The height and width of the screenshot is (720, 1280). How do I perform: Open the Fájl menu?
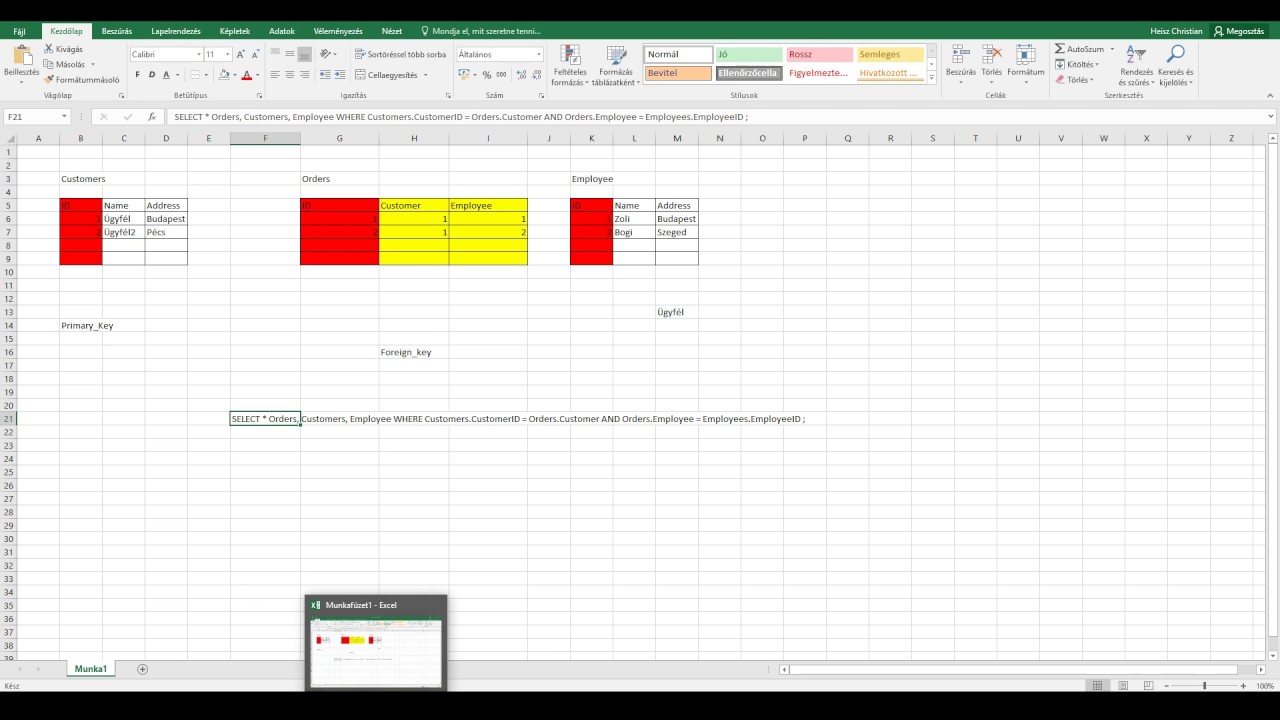click(20, 31)
